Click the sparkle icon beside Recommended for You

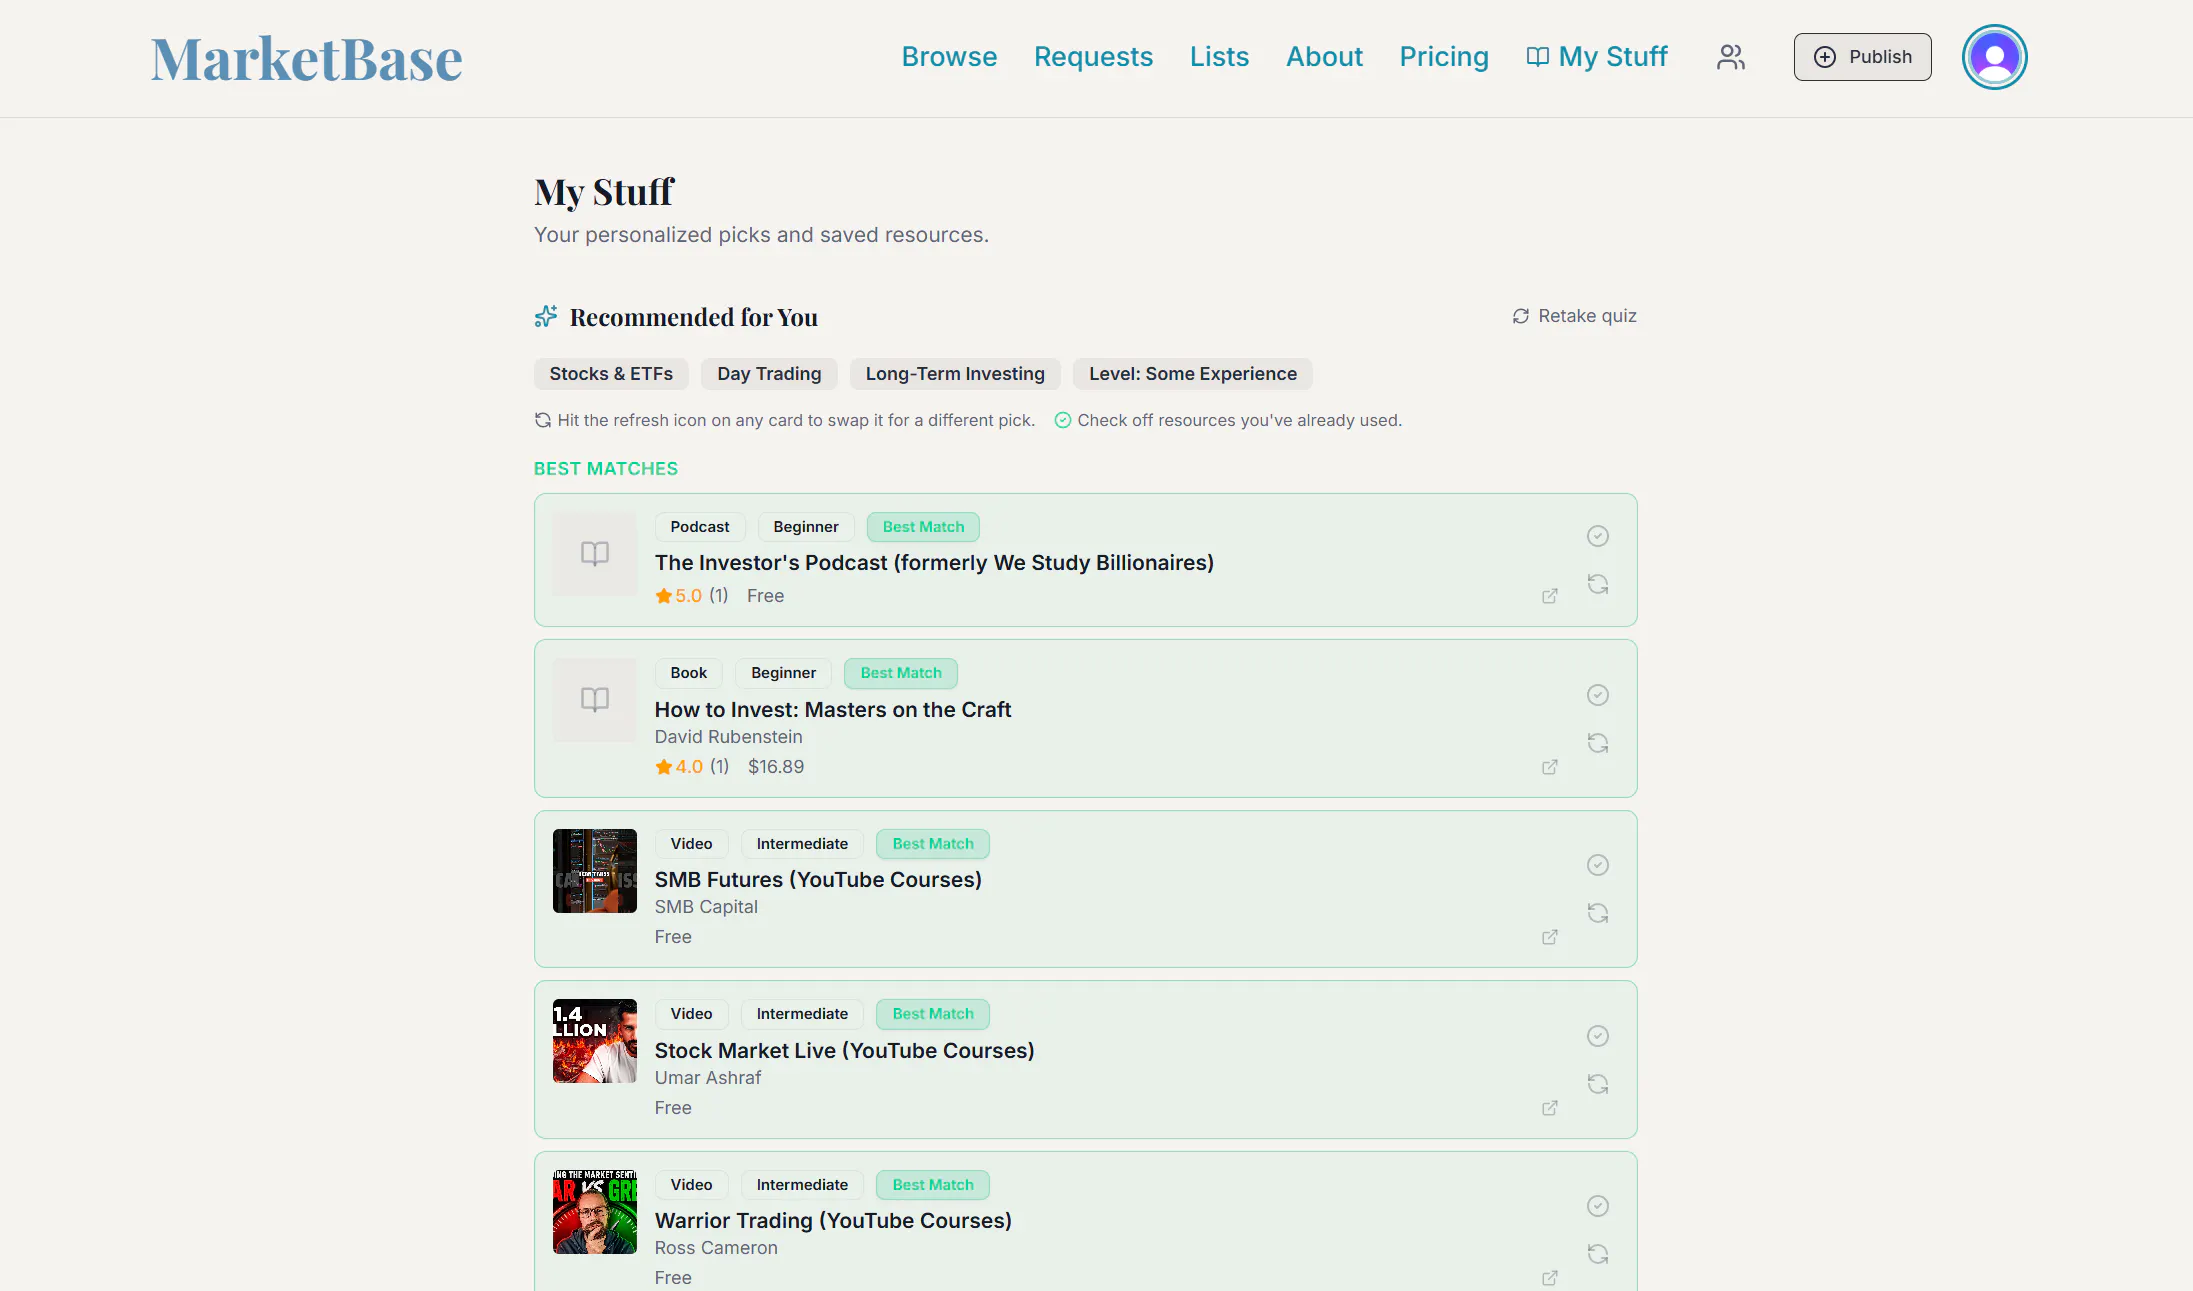546,317
